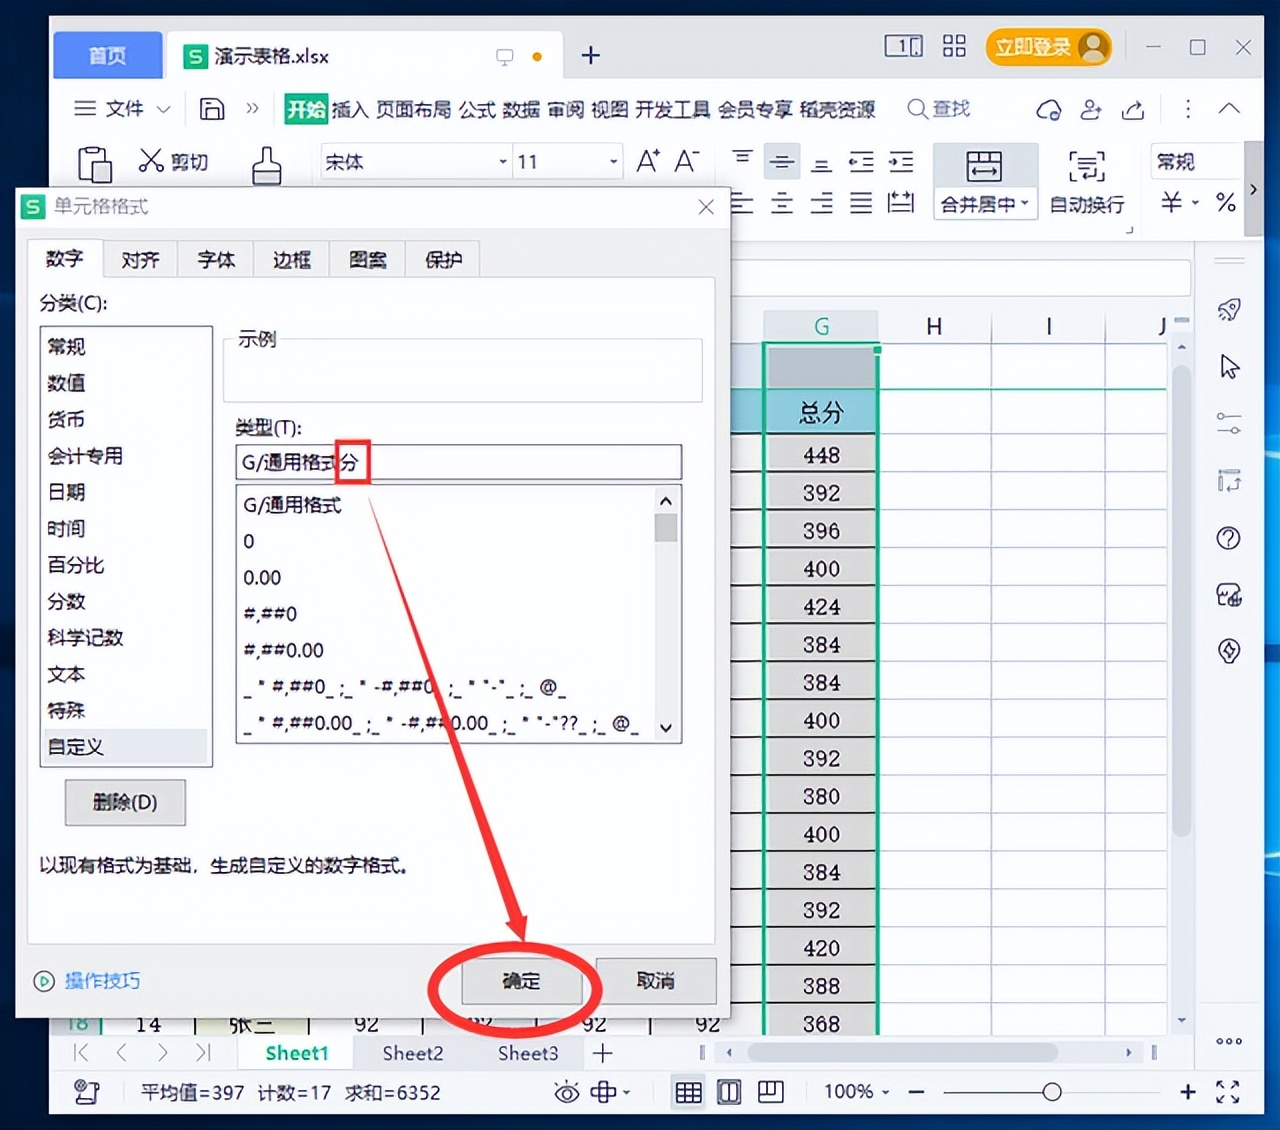This screenshot has height=1130, width=1280.
Task: Click the increase font size icon
Action: point(647,160)
